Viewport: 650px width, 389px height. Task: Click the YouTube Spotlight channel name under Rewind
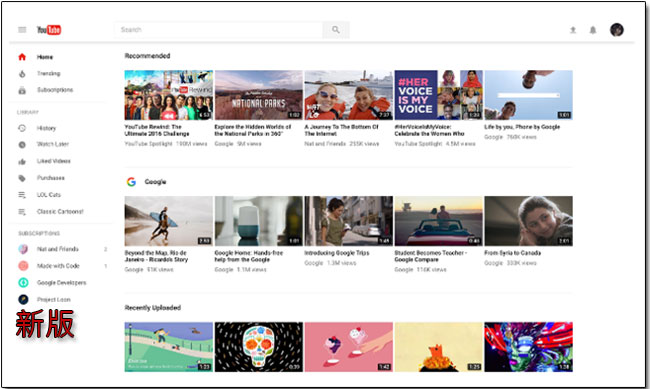pos(148,143)
